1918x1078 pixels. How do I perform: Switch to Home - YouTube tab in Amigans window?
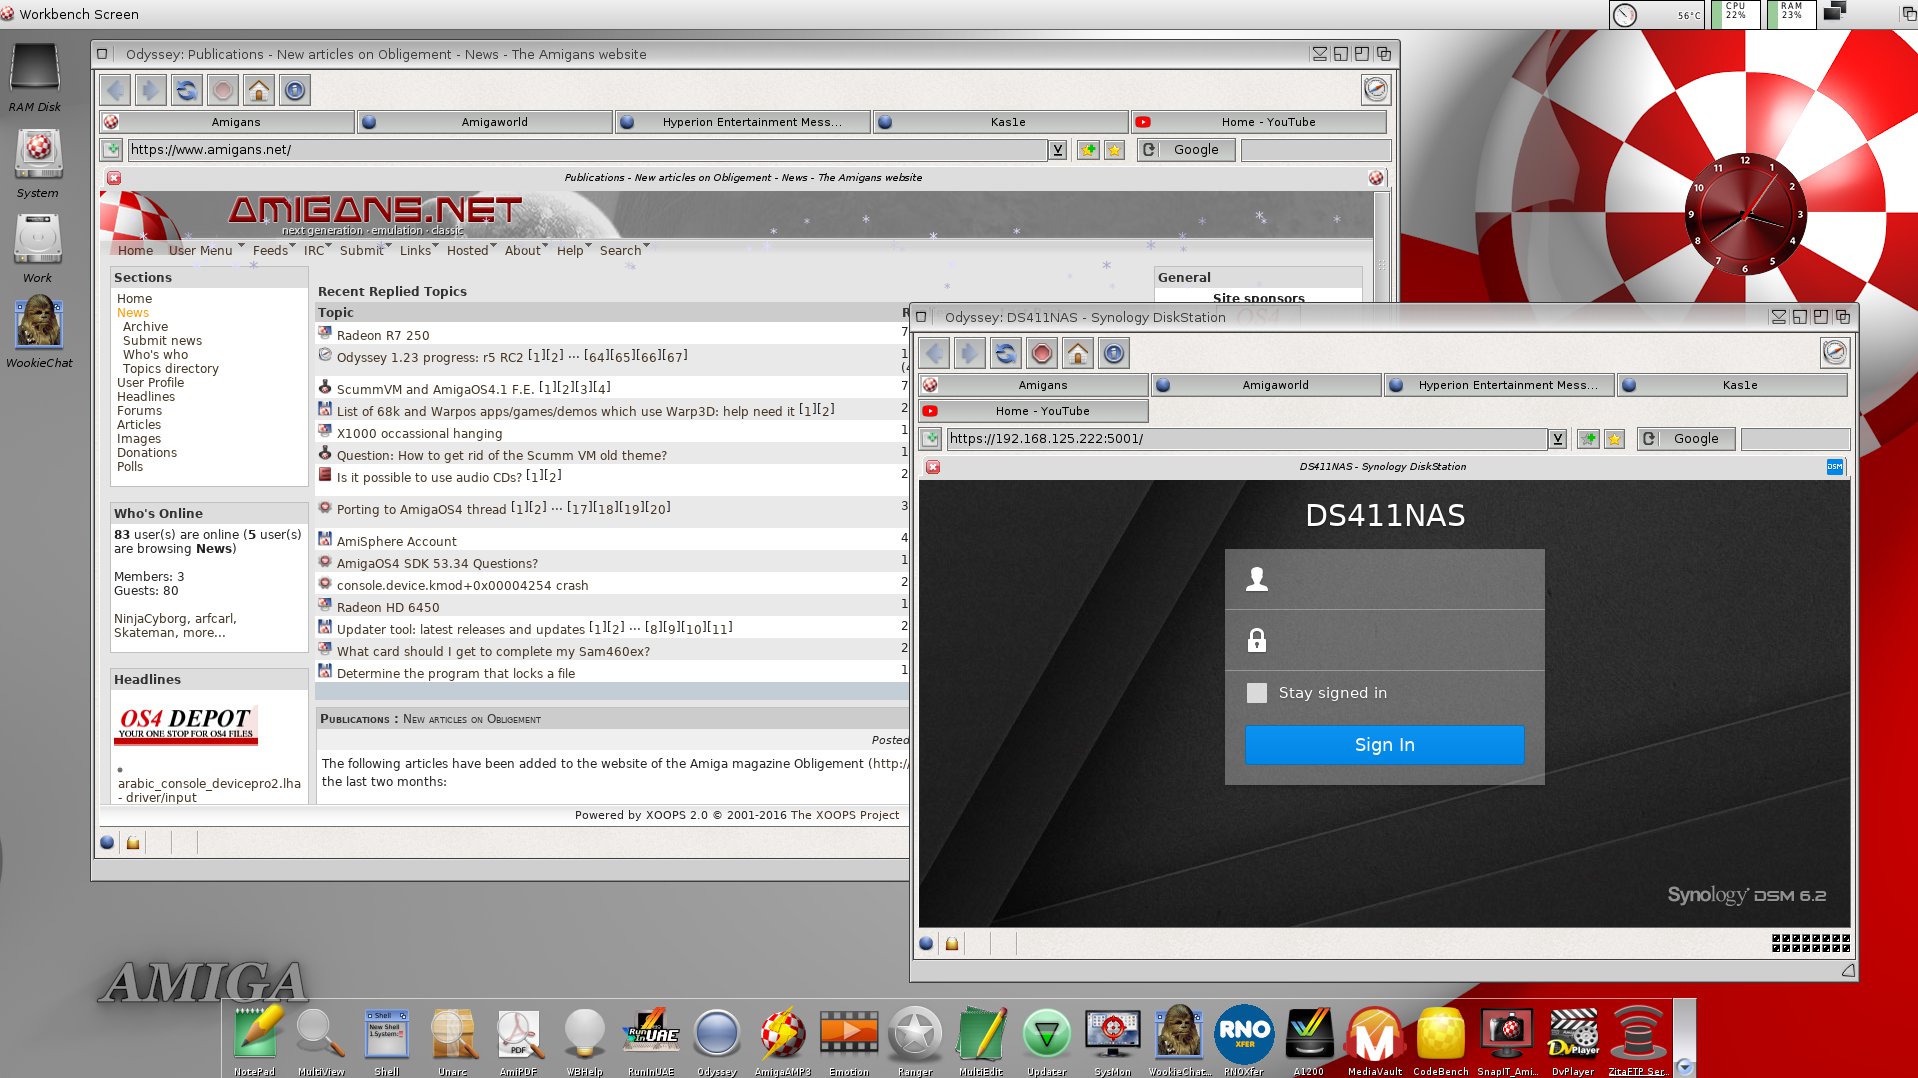(1259, 122)
